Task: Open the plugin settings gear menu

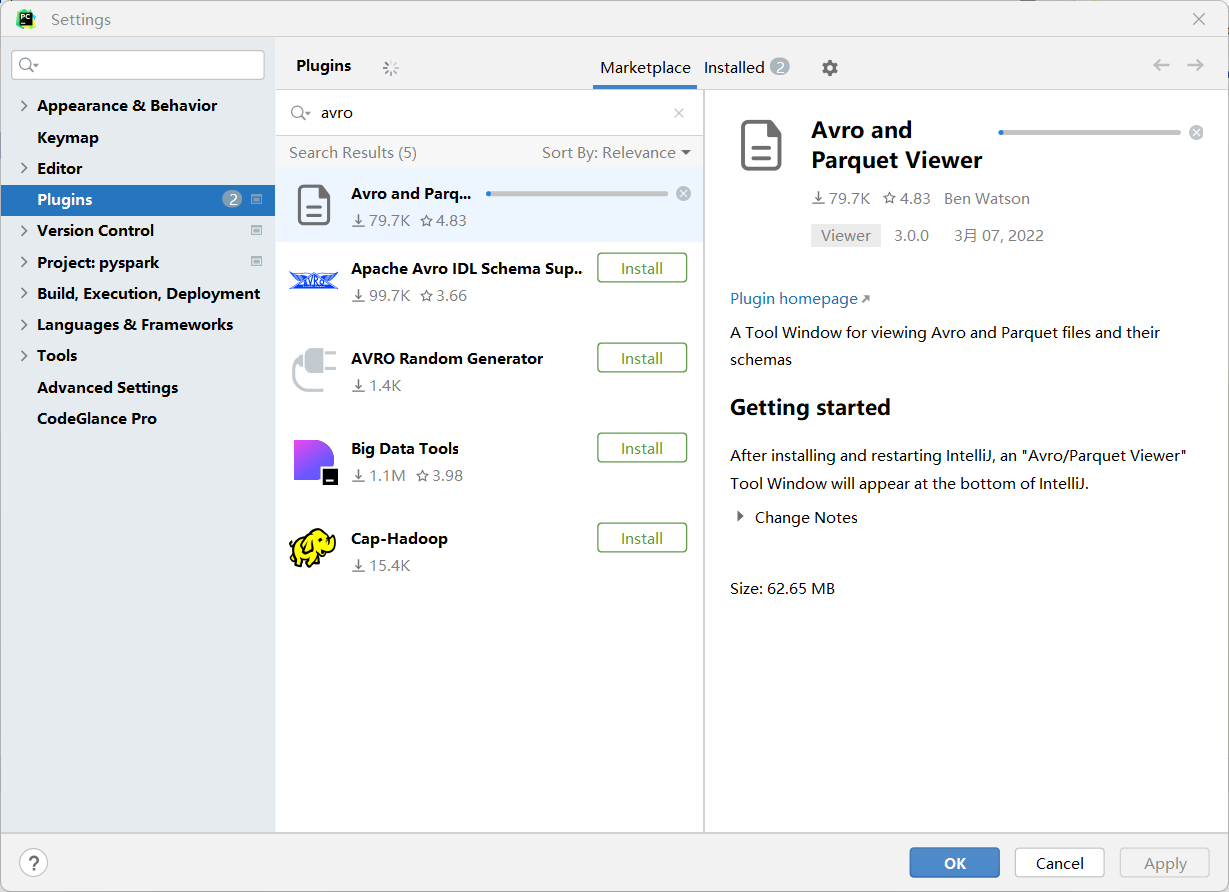Action: click(x=829, y=68)
